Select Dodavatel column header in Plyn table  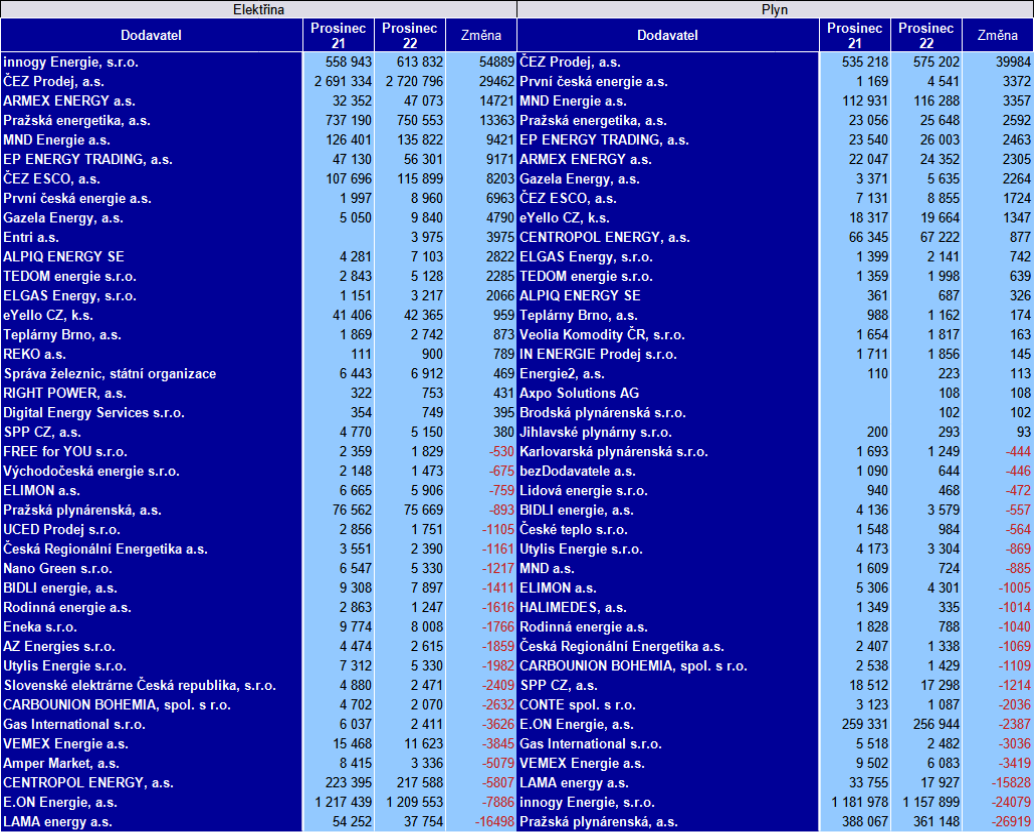pyautogui.click(x=667, y=36)
